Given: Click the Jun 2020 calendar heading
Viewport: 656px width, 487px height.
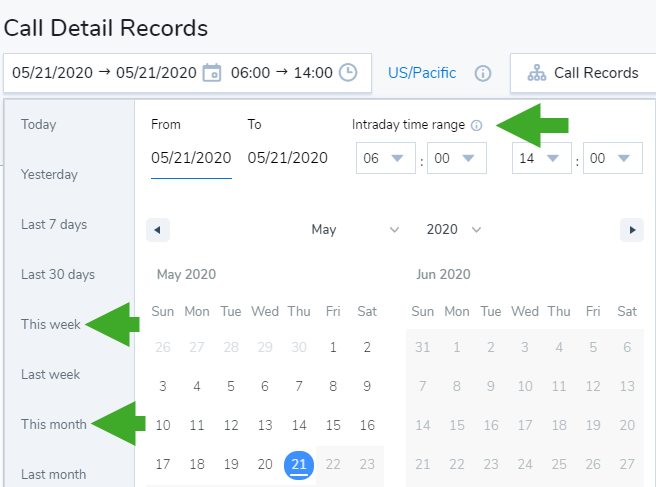Looking at the screenshot, I should coord(443,274).
